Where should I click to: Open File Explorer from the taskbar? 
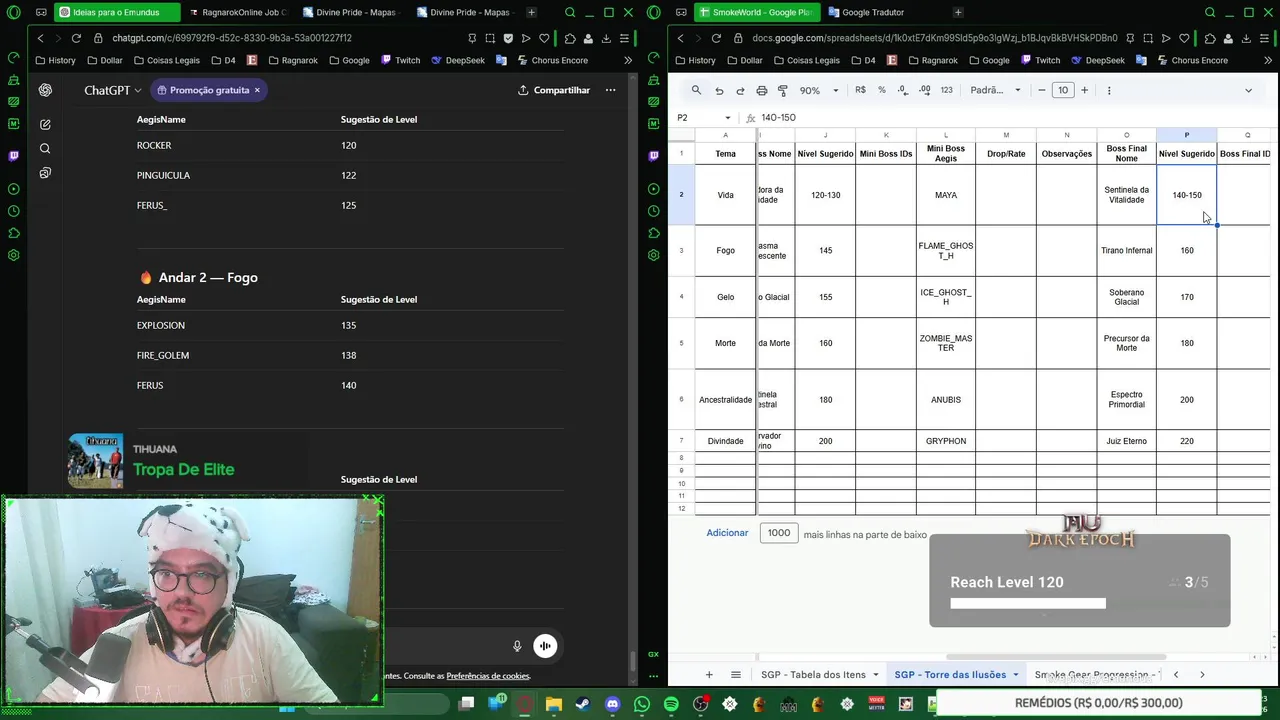click(554, 705)
